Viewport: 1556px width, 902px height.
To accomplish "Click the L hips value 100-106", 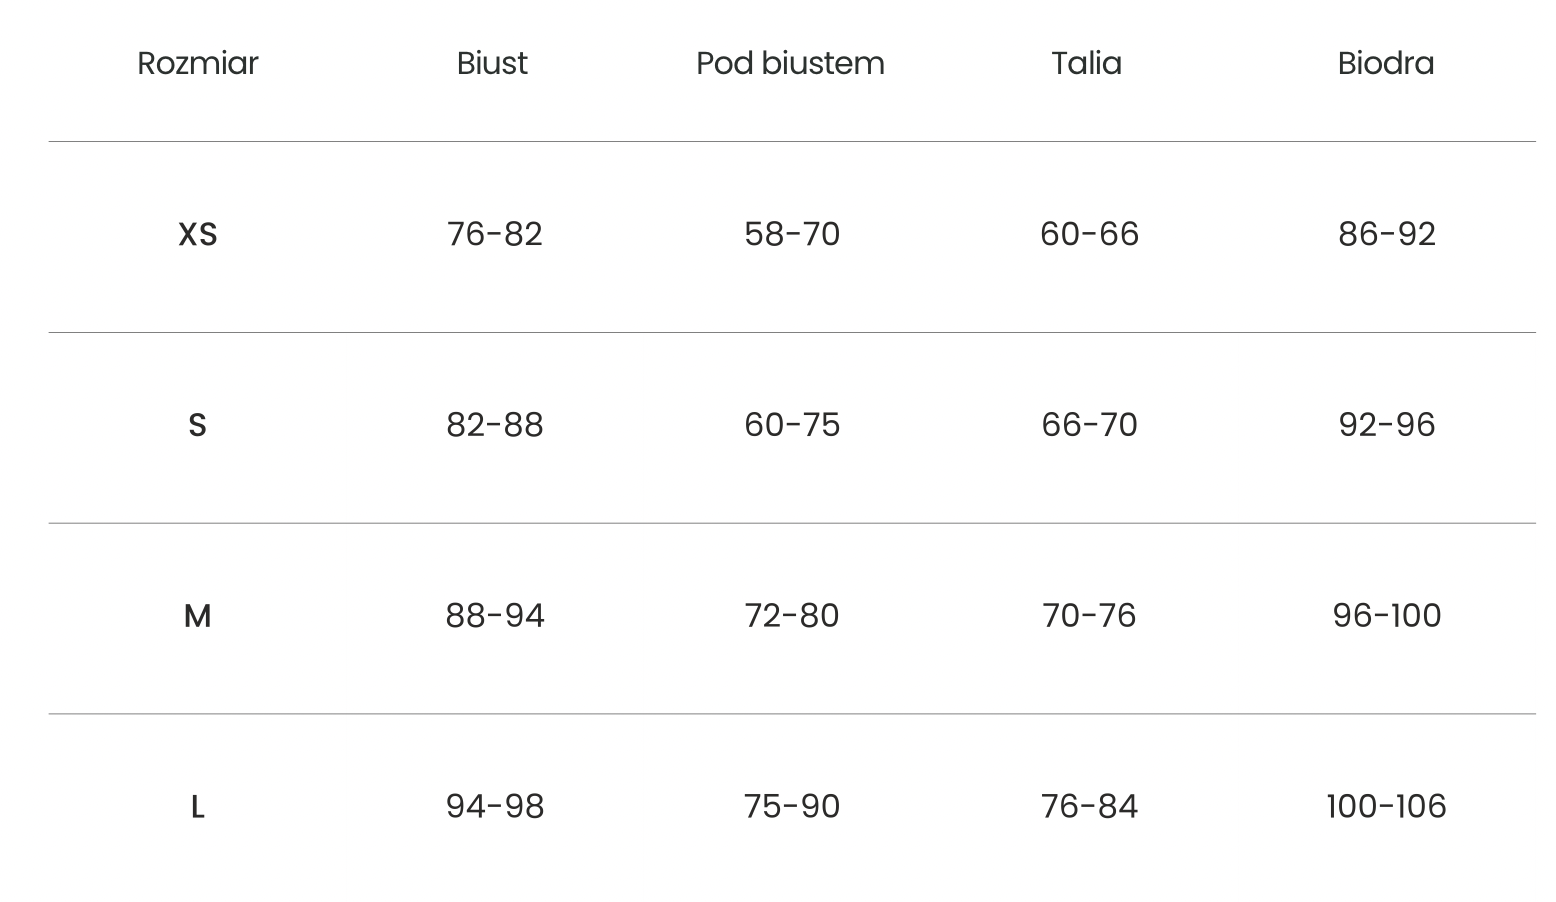I will point(1386,806).
